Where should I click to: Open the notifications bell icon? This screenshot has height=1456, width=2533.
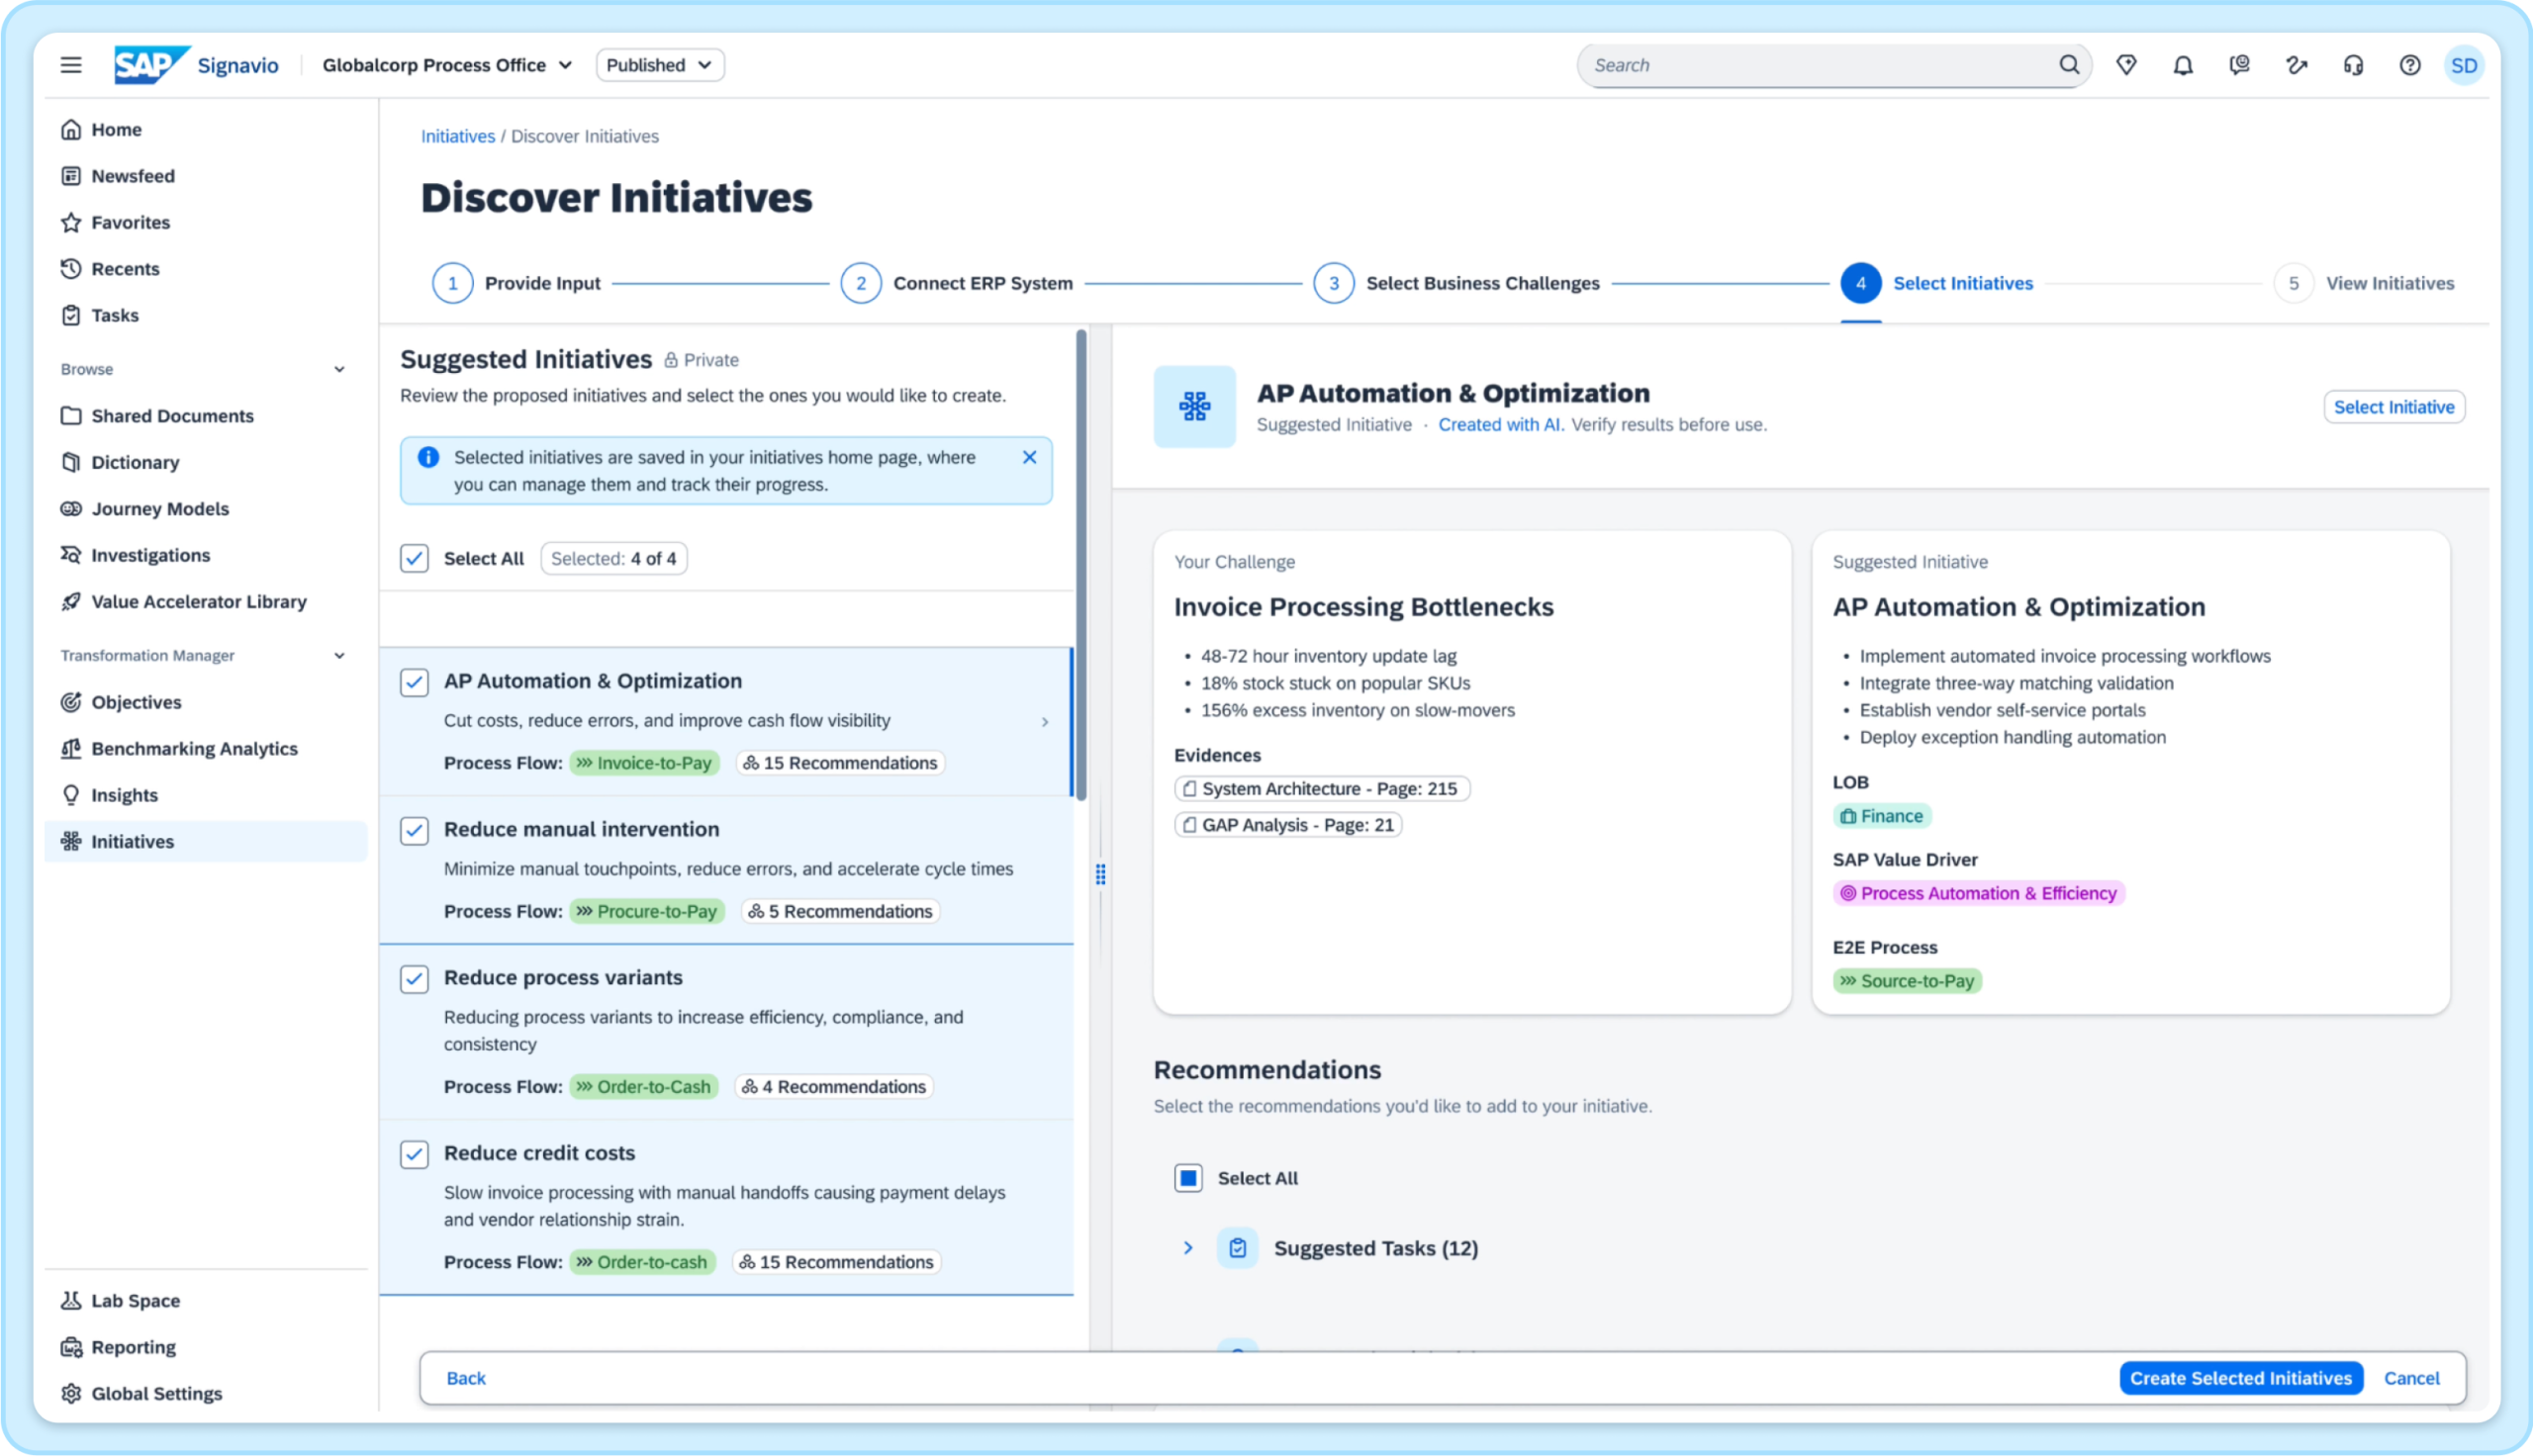[2182, 64]
